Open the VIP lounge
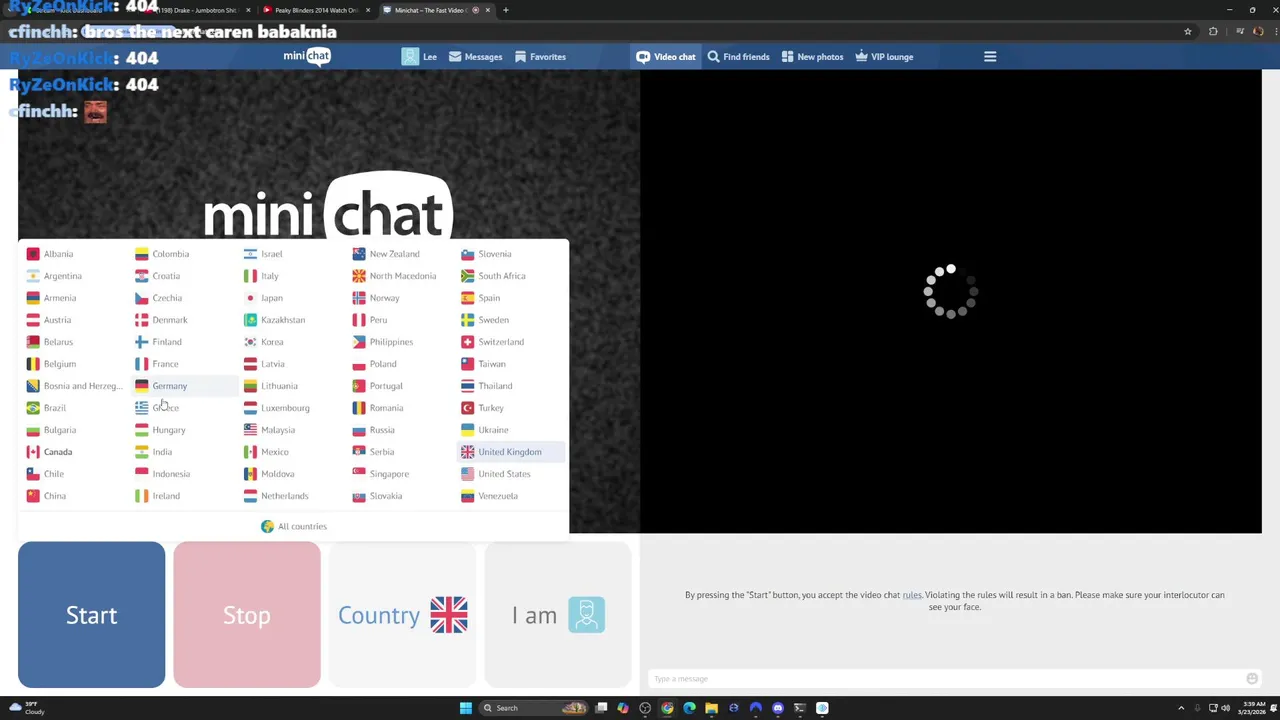 (x=884, y=57)
